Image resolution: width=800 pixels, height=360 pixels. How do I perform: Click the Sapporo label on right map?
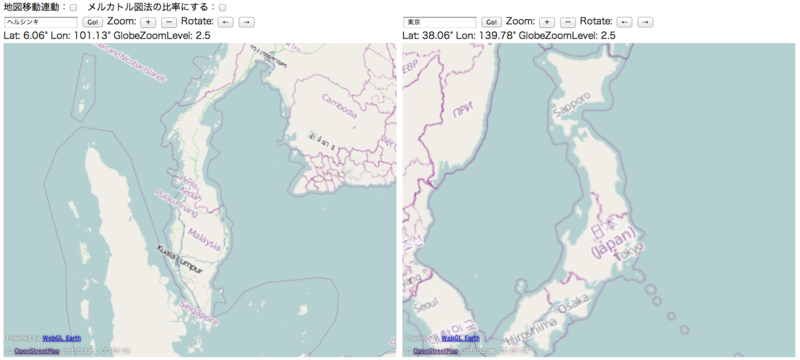pyautogui.click(x=572, y=106)
